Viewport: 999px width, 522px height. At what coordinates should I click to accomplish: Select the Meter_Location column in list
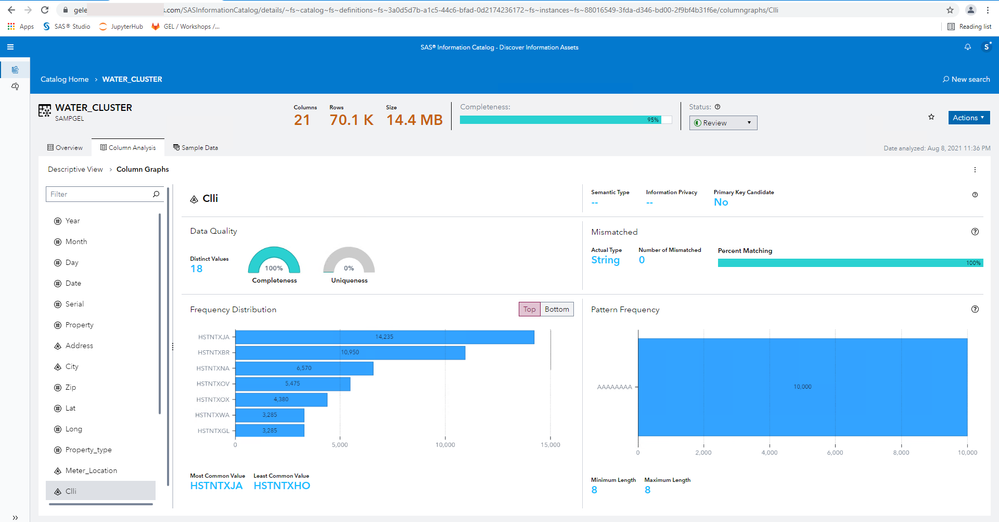click(93, 470)
